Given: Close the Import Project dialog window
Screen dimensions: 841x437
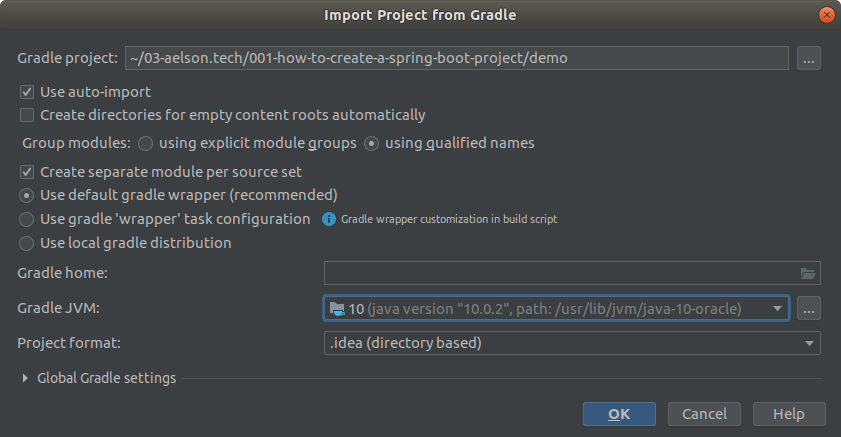Looking at the screenshot, I should coord(826,14).
